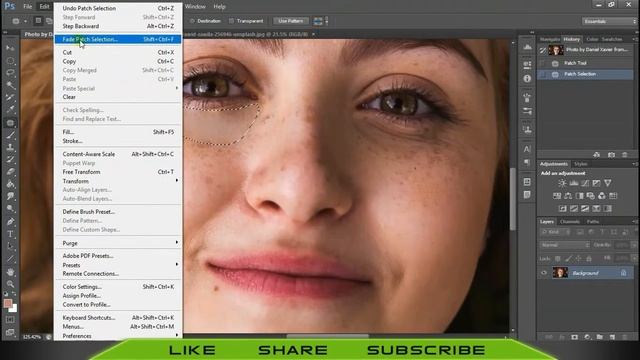Open the Normal blend mode dropdown
This screenshot has height=360, width=640.
(x=564, y=245)
